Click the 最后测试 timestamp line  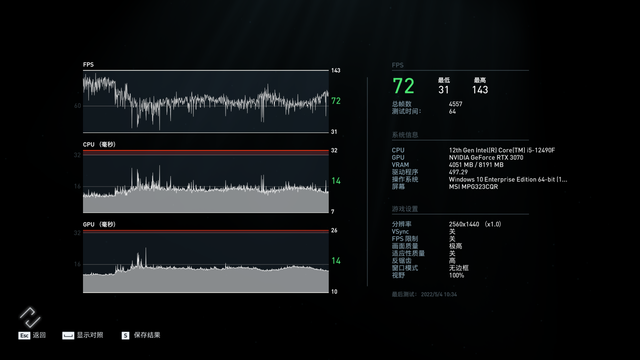[424, 294]
